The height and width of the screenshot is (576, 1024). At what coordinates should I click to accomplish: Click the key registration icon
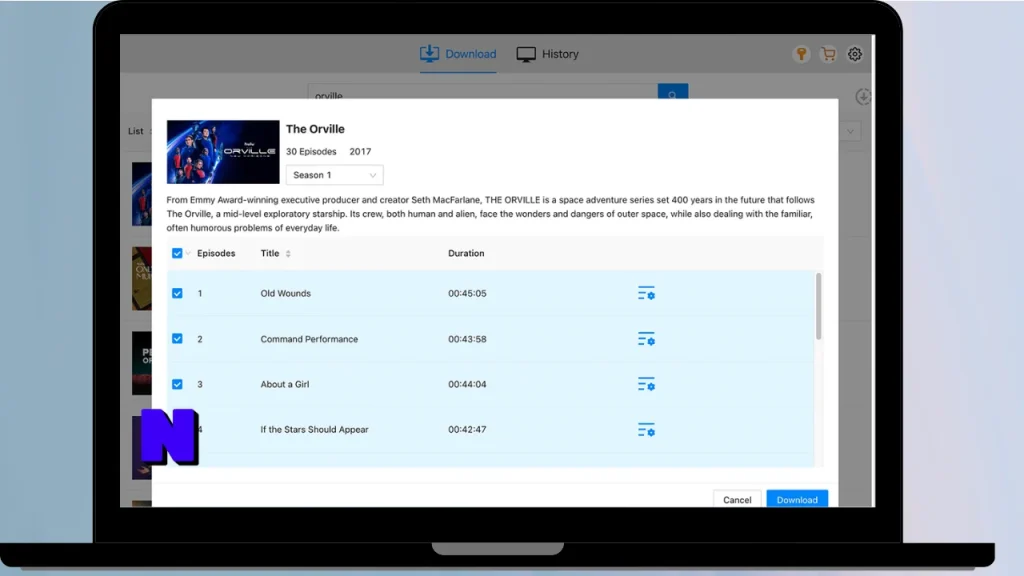801,54
